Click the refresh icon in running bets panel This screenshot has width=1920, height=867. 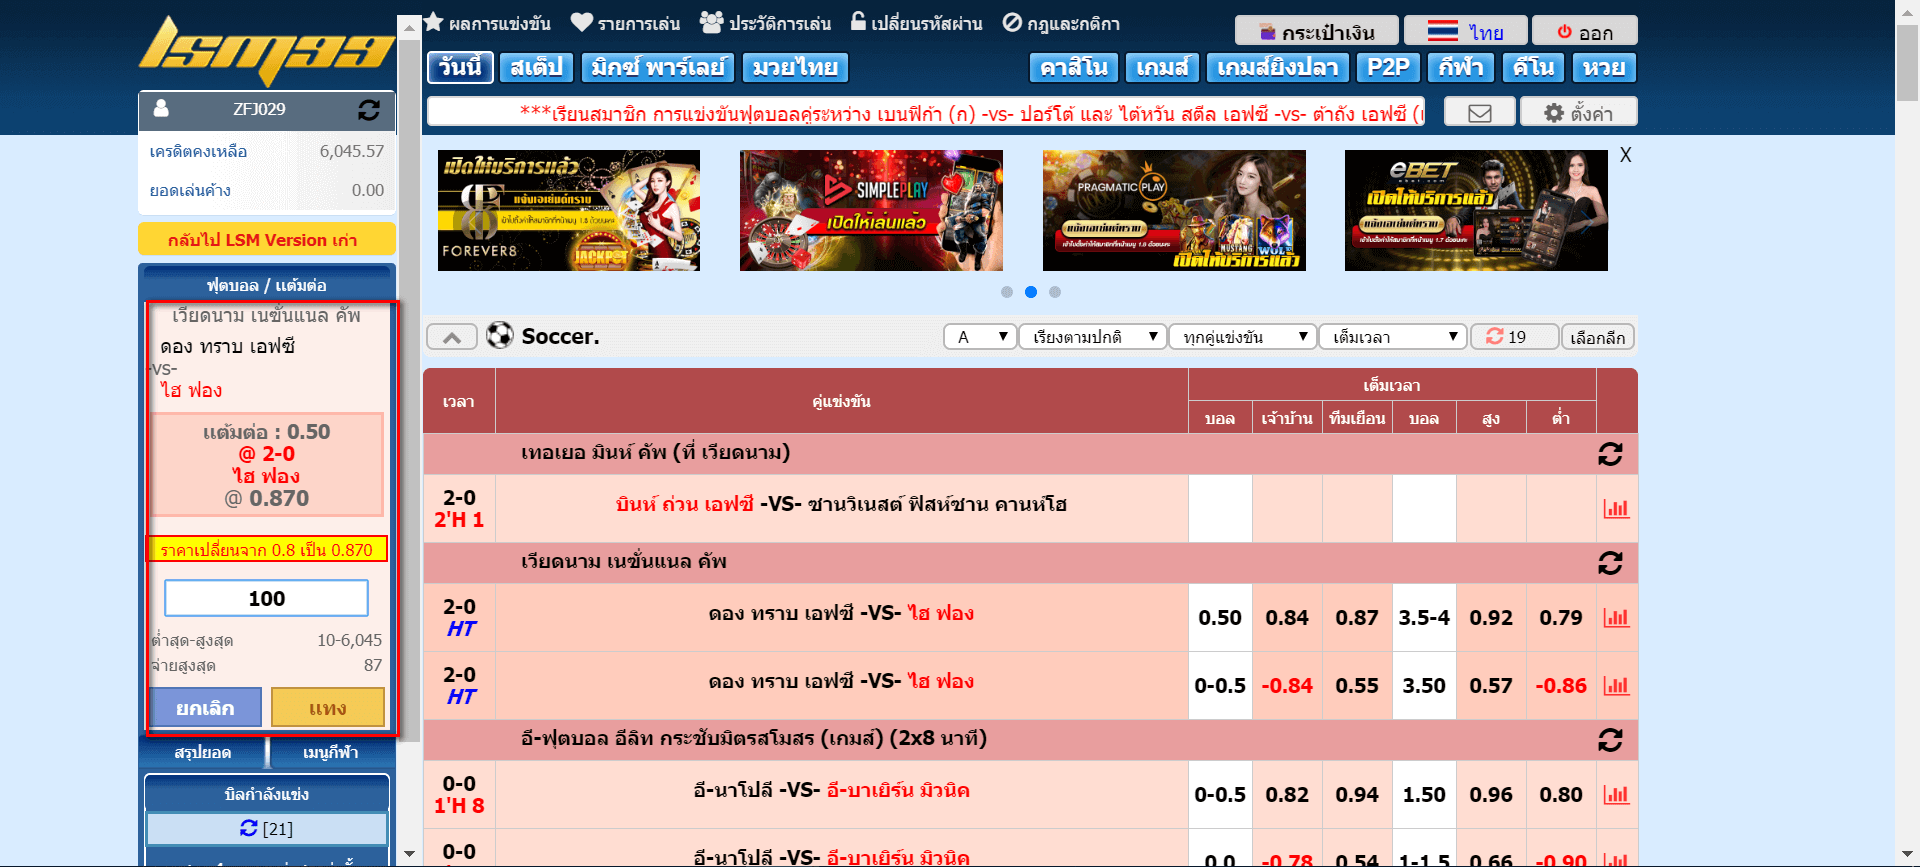[249, 828]
